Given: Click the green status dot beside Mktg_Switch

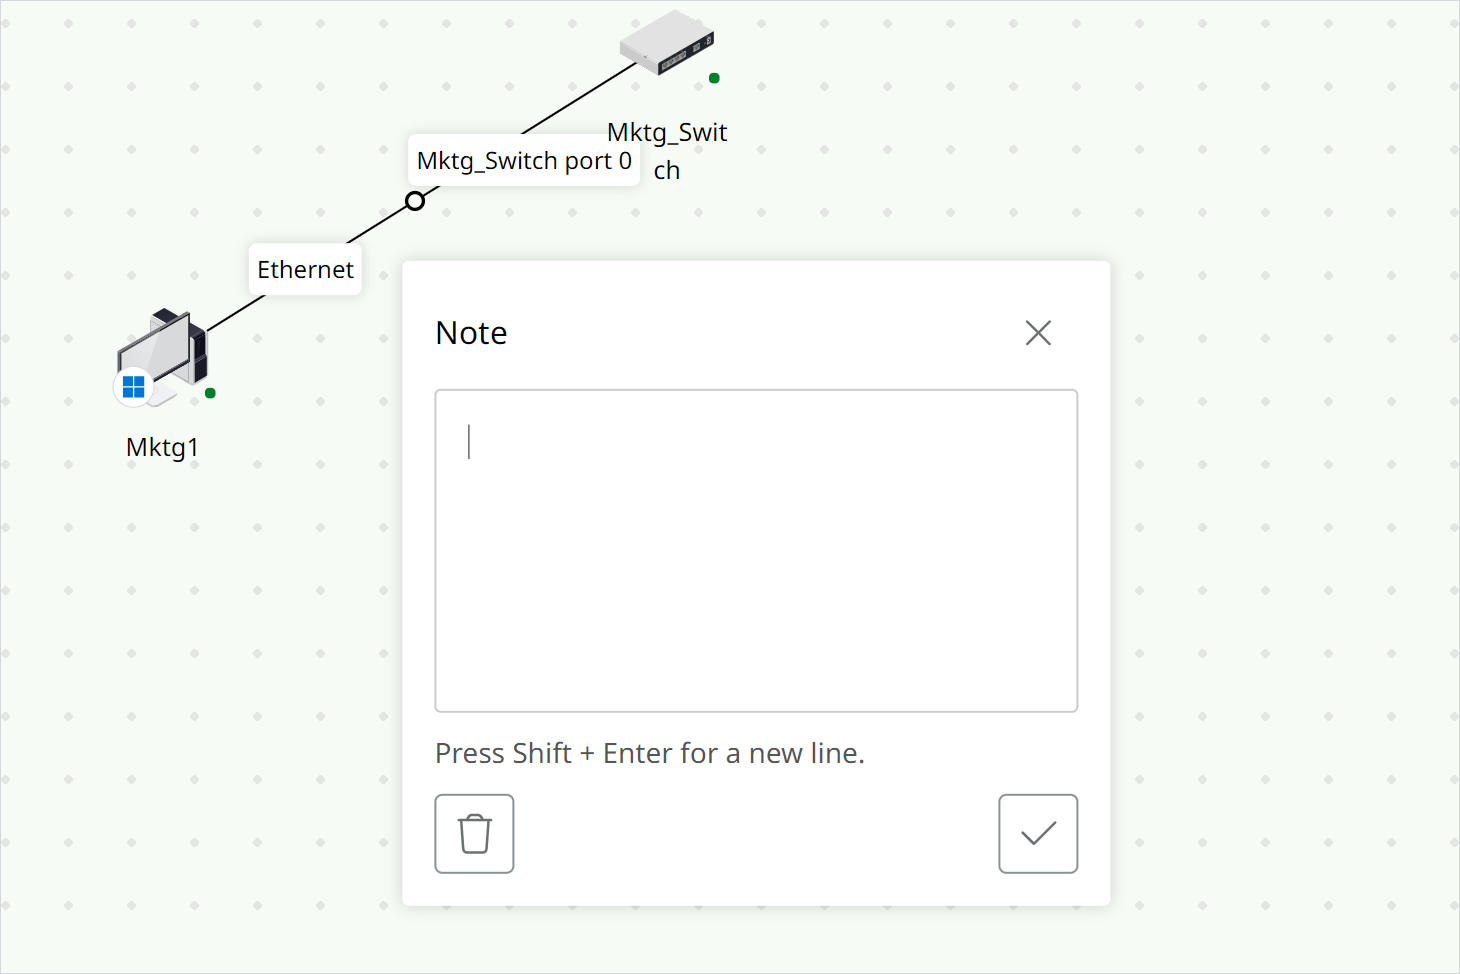Looking at the screenshot, I should (x=714, y=78).
